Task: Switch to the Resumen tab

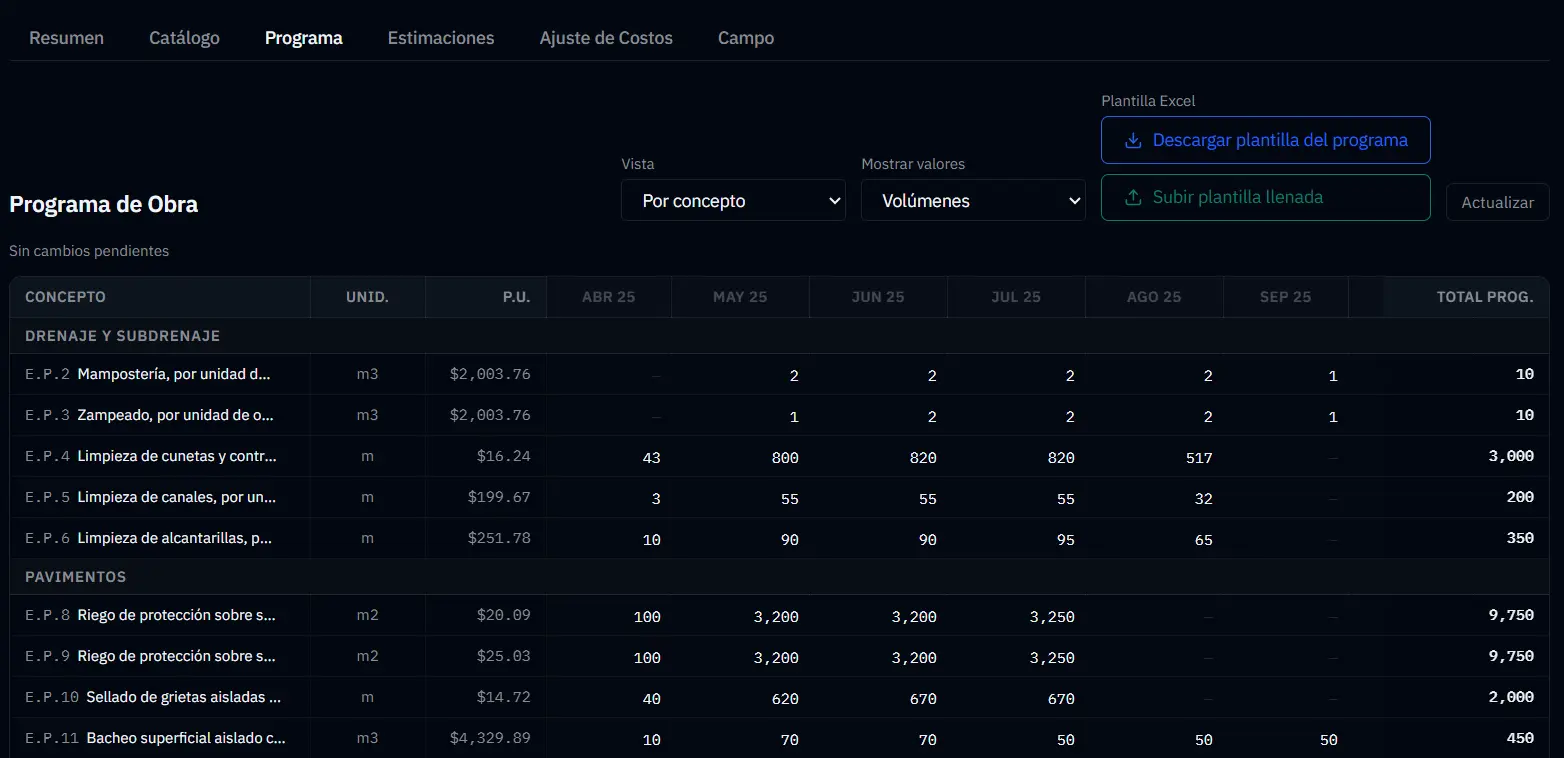Action: pyautogui.click(x=66, y=38)
